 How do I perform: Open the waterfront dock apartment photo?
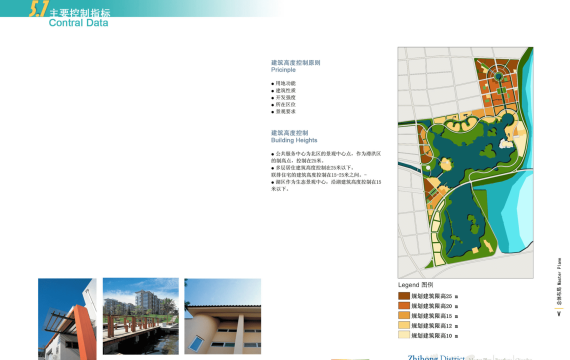(x=141, y=316)
